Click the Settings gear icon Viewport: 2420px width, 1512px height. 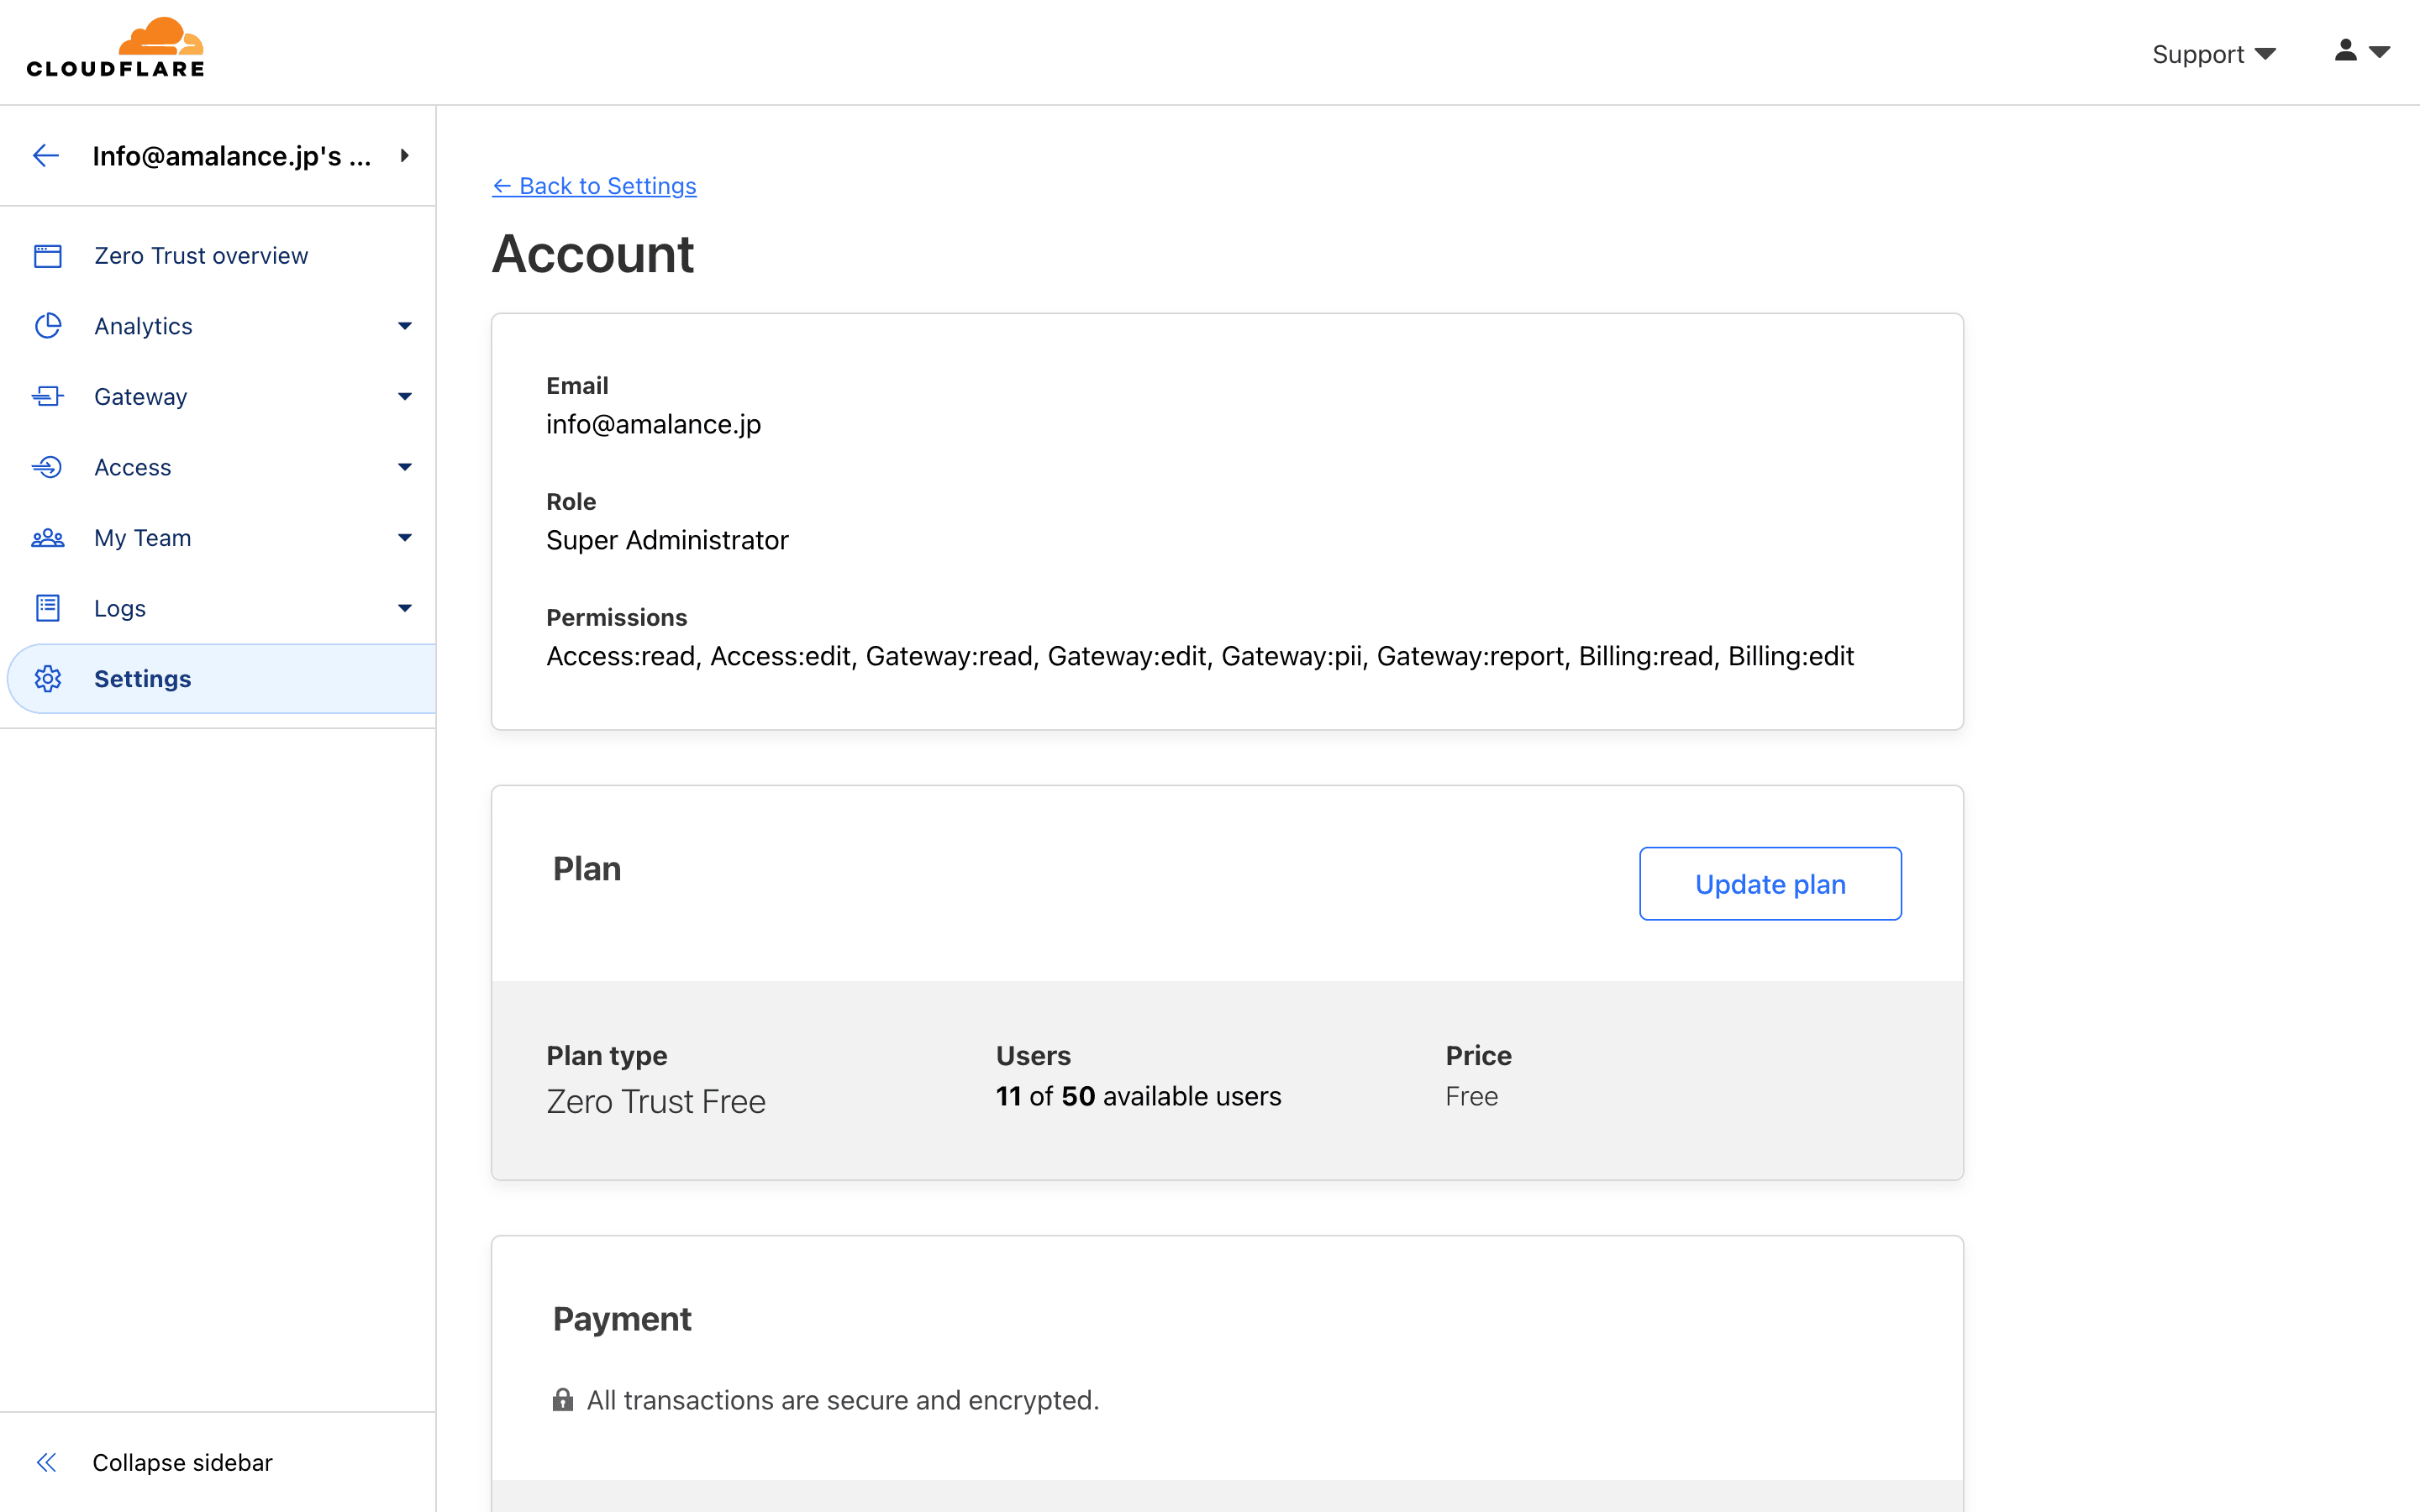tap(47, 679)
